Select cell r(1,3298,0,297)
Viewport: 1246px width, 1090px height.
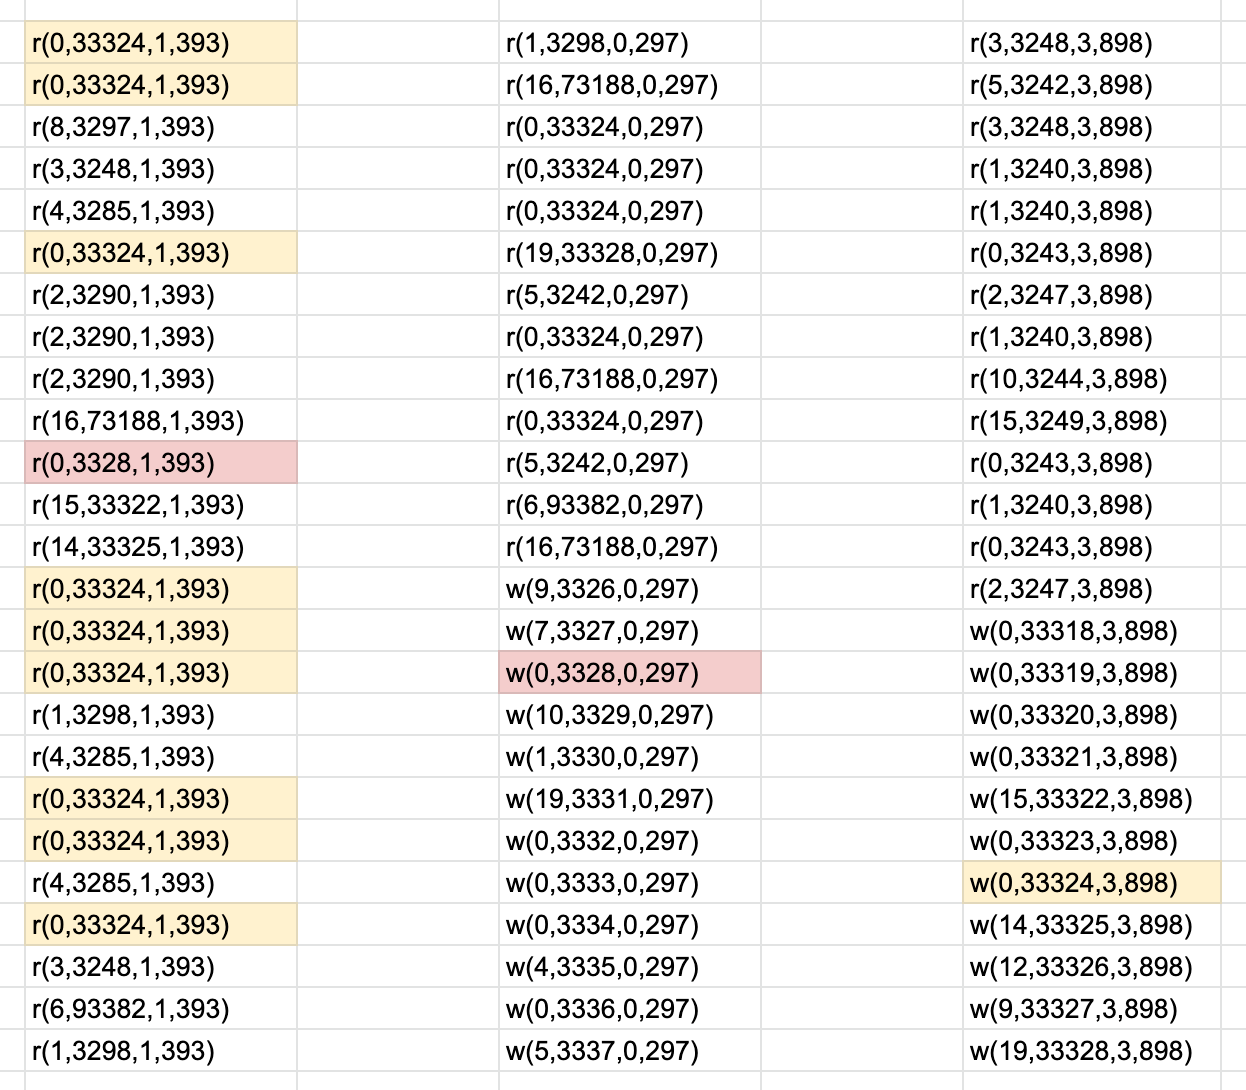[630, 43]
